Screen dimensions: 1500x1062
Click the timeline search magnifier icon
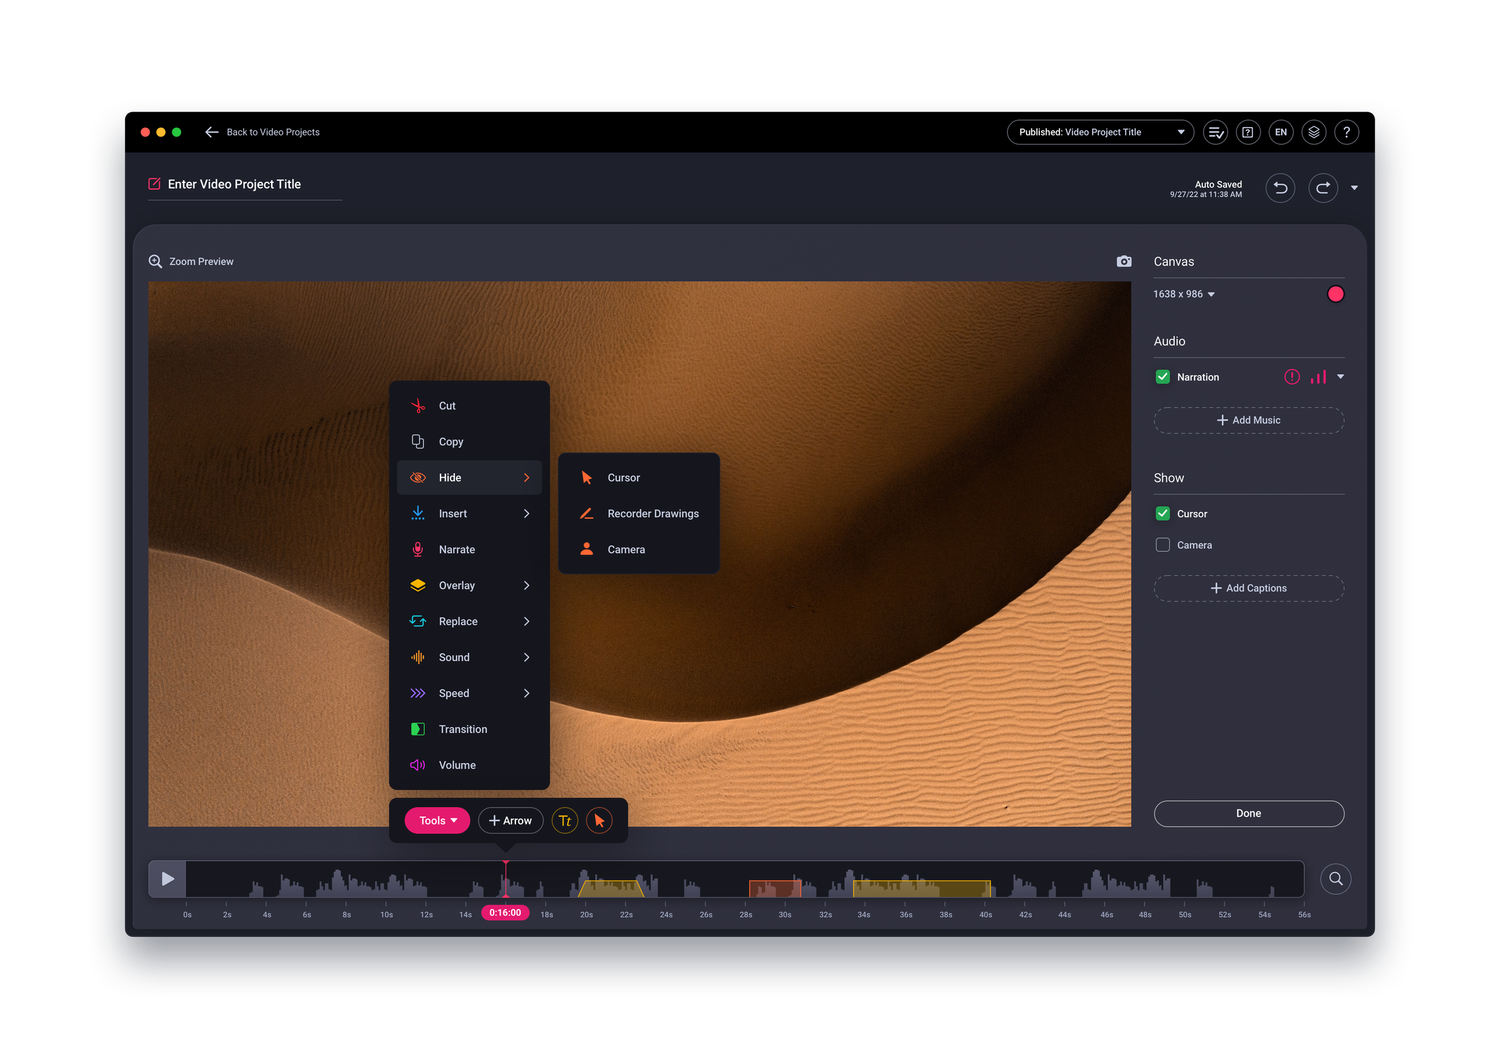pyautogui.click(x=1335, y=878)
